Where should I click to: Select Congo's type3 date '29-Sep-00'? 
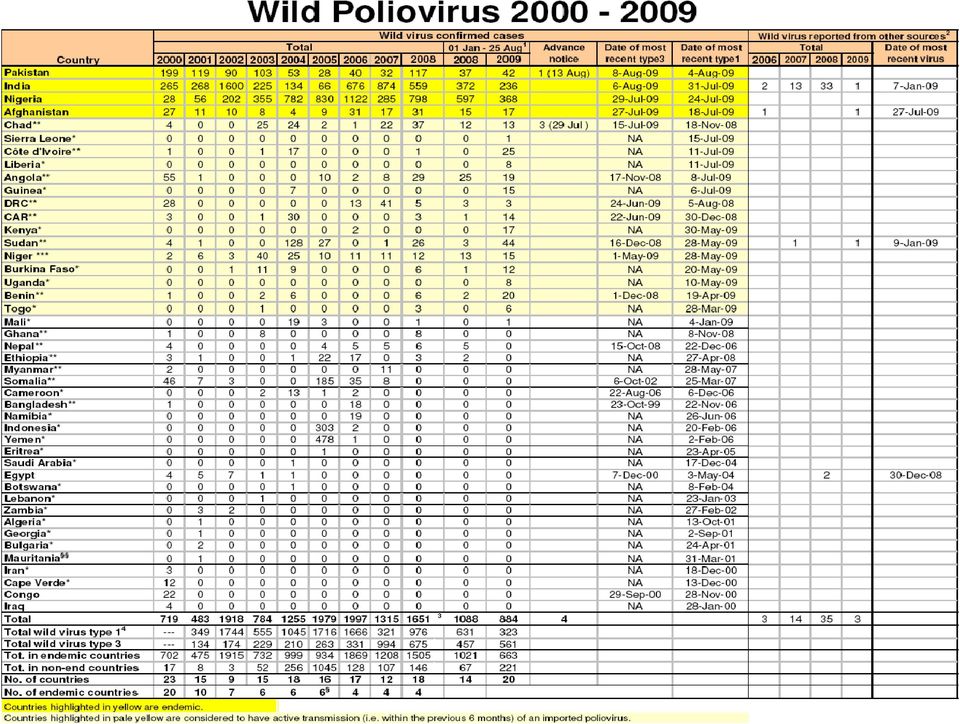tap(635, 594)
